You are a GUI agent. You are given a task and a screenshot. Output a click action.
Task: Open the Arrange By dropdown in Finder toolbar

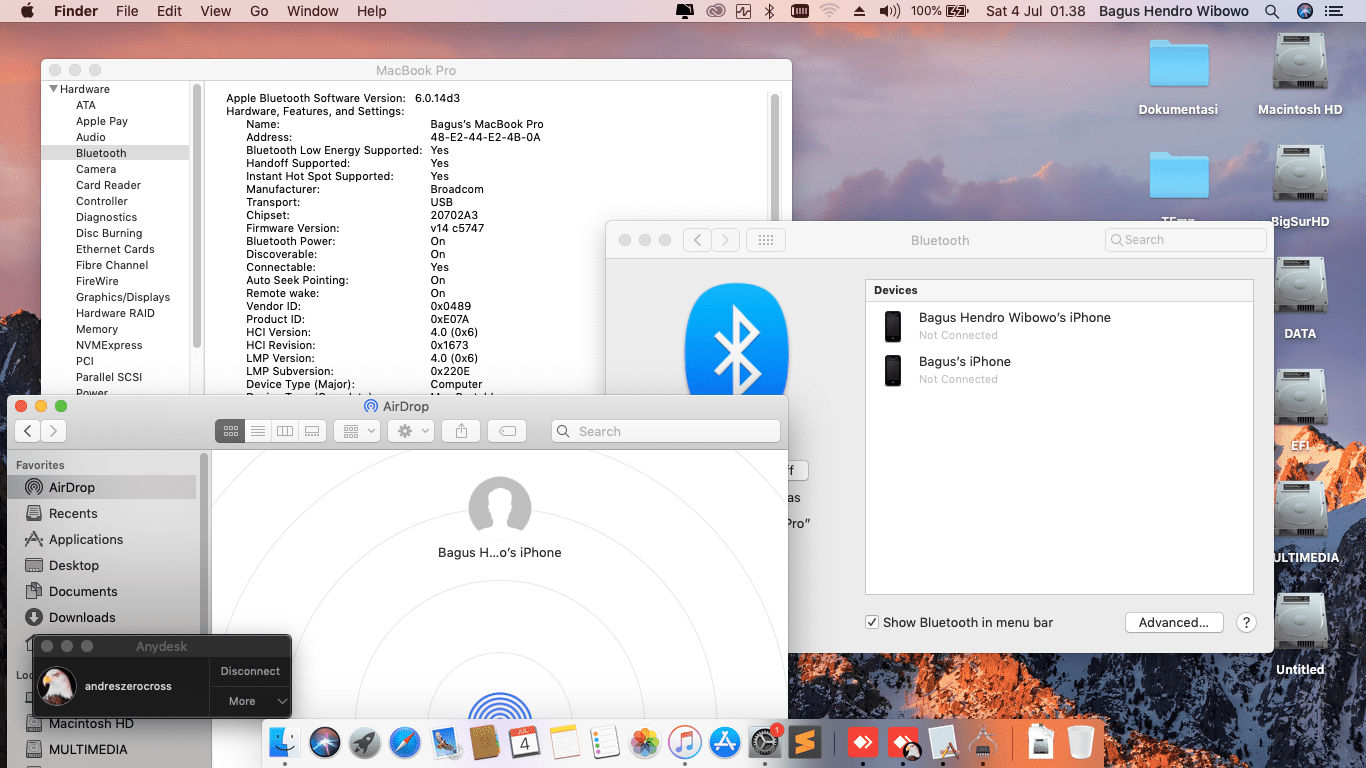pyautogui.click(x=359, y=431)
